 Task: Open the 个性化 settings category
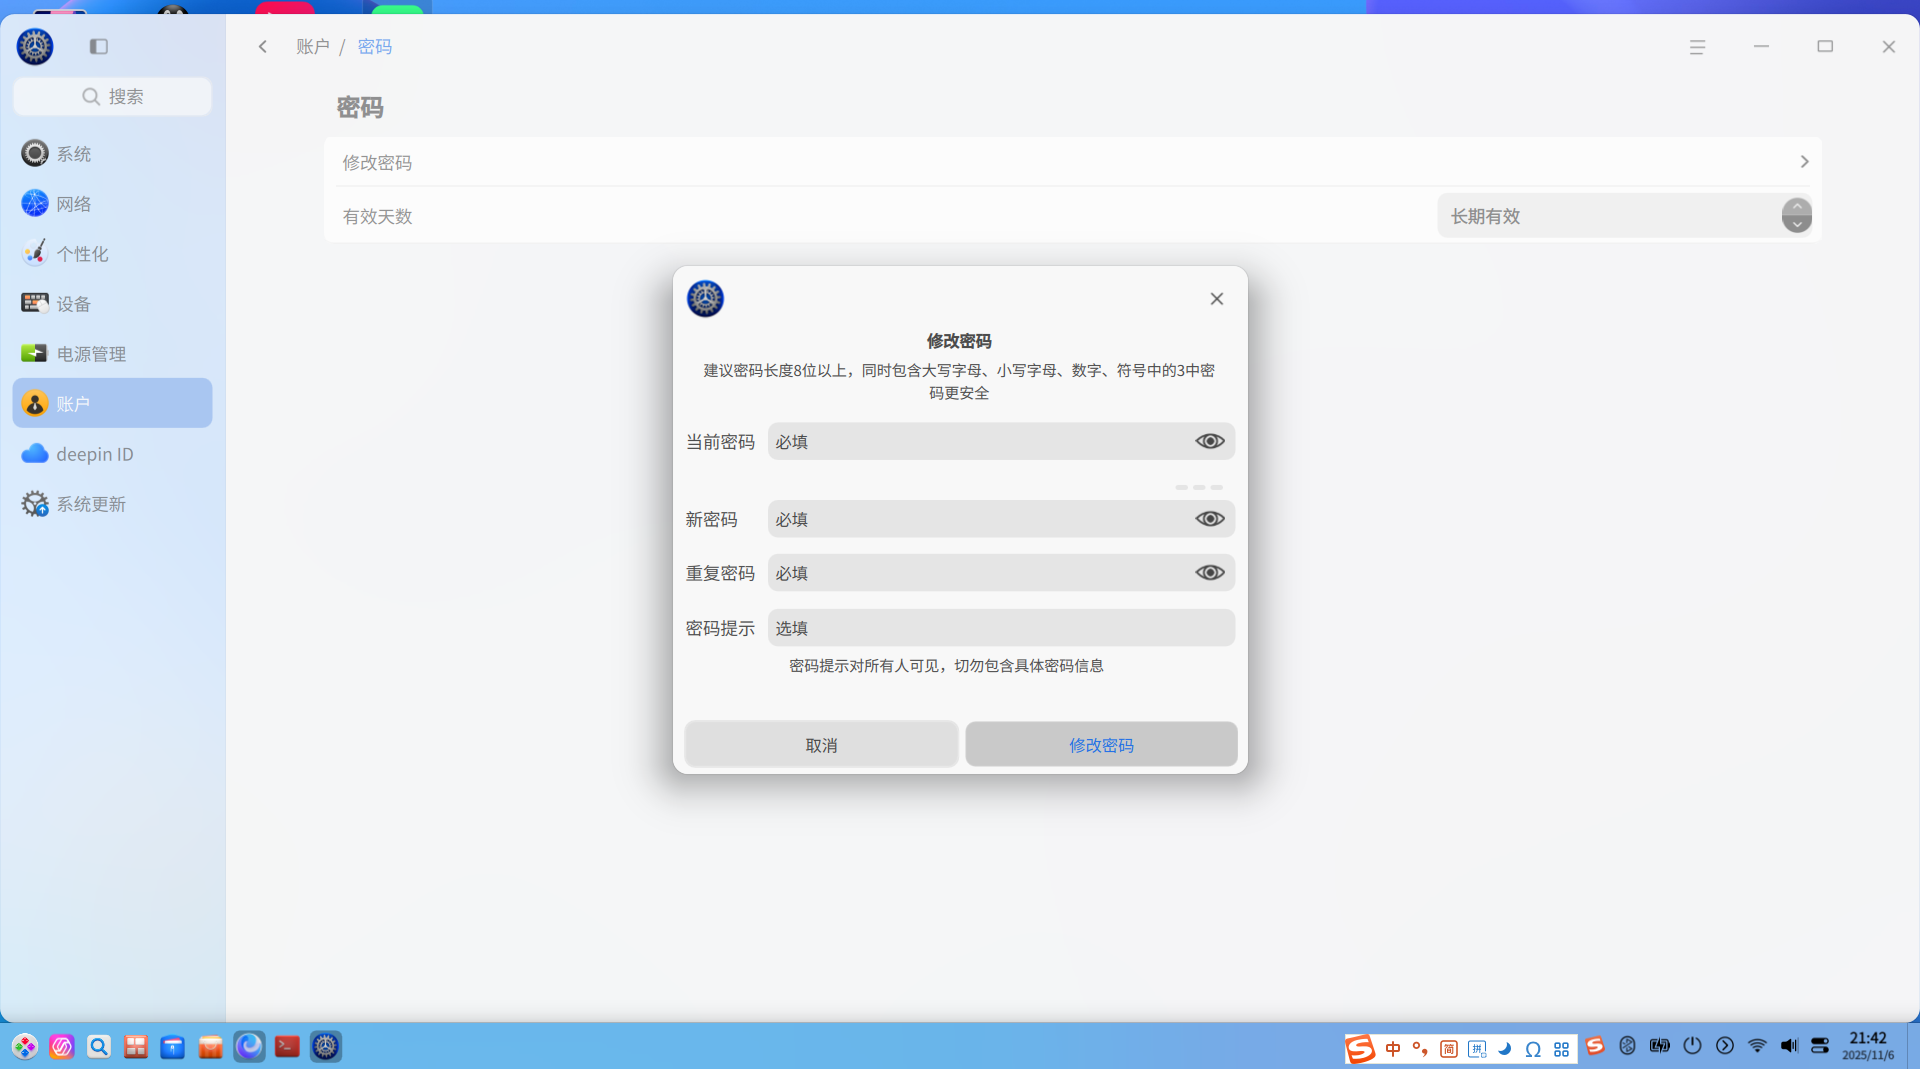coord(112,253)
